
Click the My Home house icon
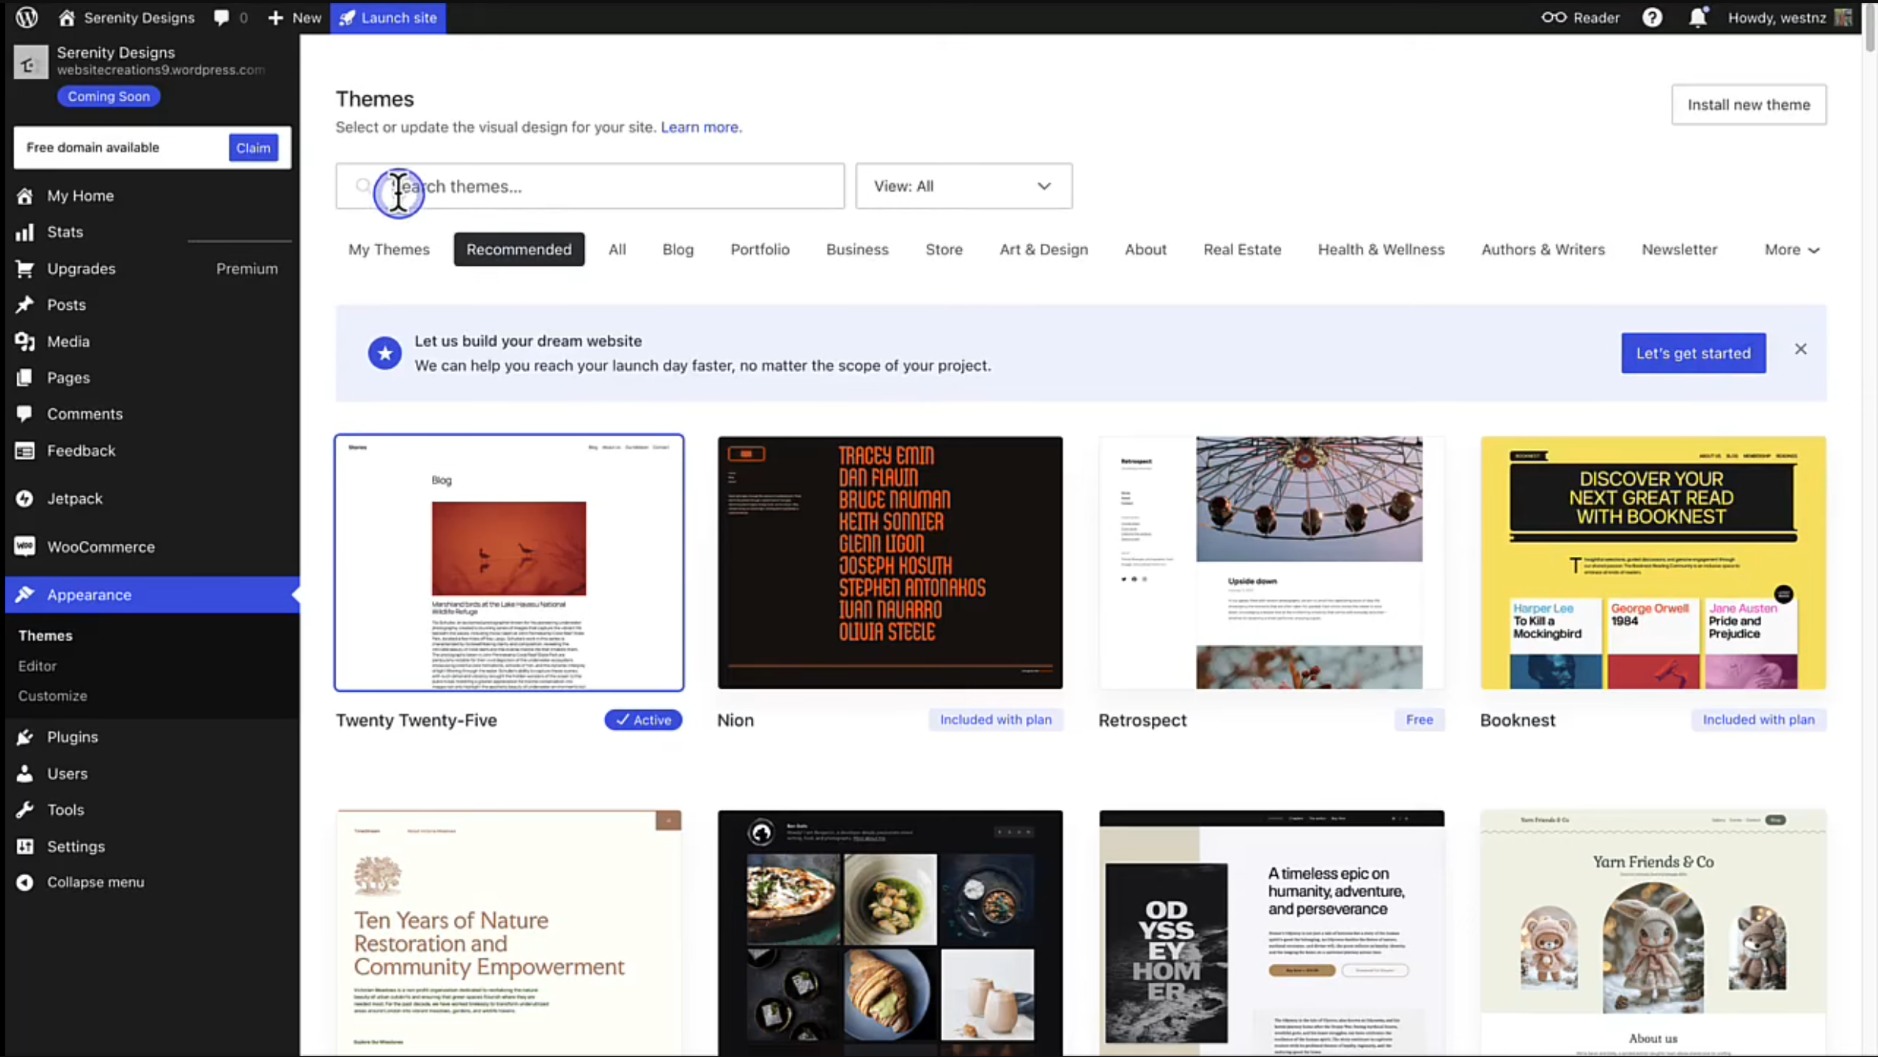coord(25,196)
